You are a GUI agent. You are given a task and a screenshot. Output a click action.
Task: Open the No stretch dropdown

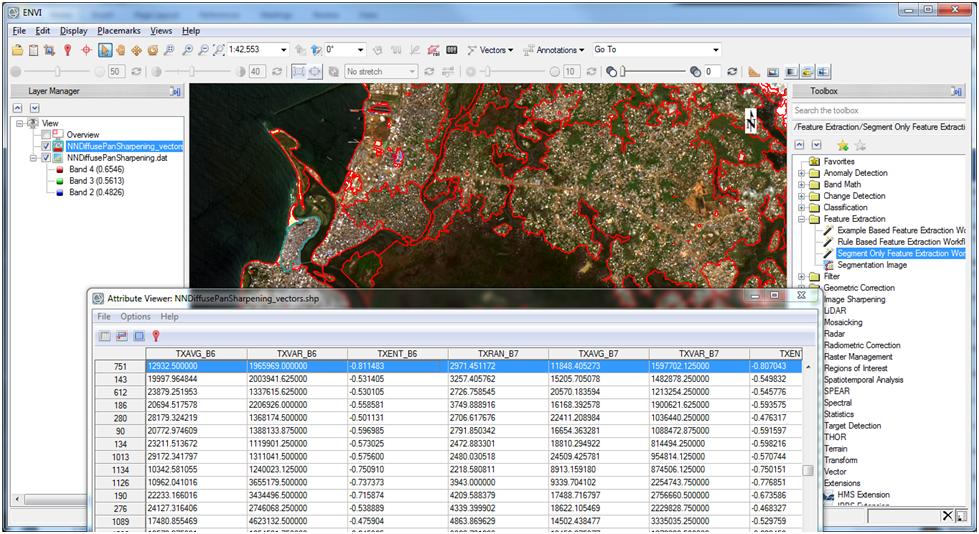tap(412, 72)
